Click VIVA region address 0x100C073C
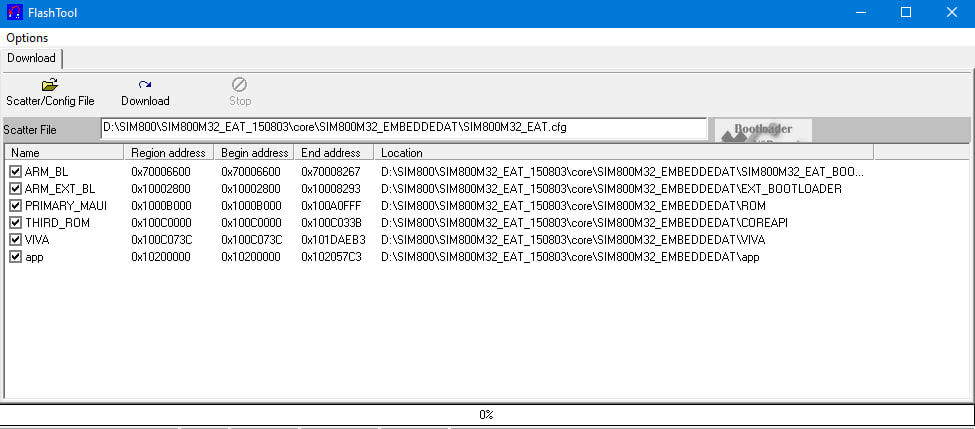The image size is (975, 429). tap(162, 240)
